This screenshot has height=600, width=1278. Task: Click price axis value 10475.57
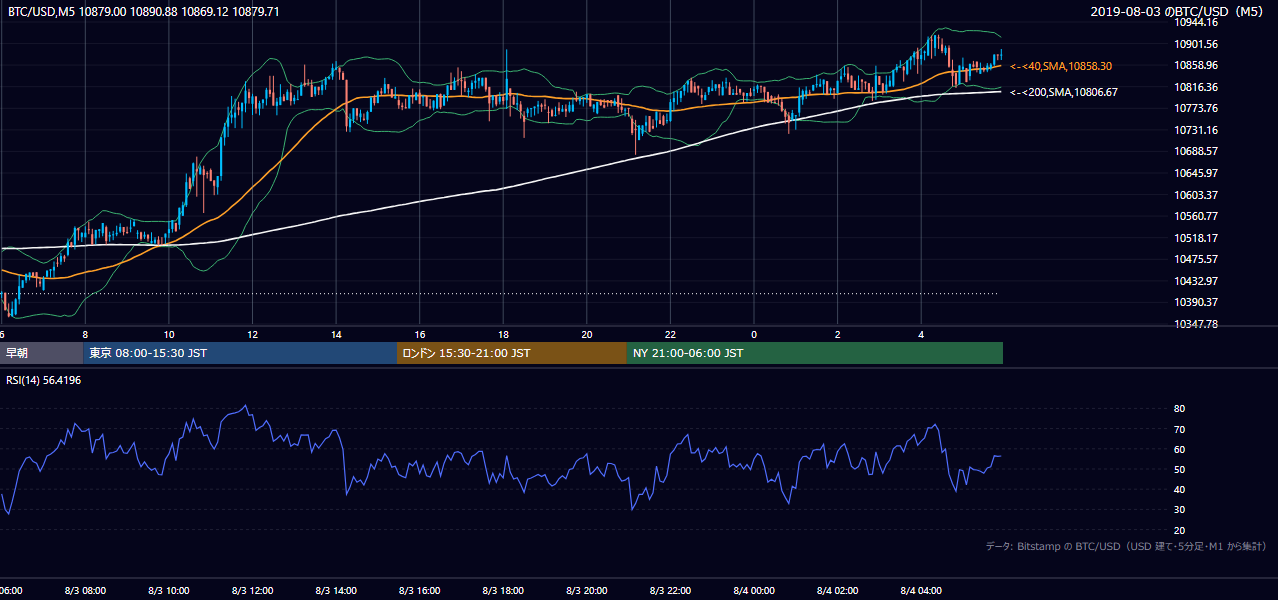1196,259
